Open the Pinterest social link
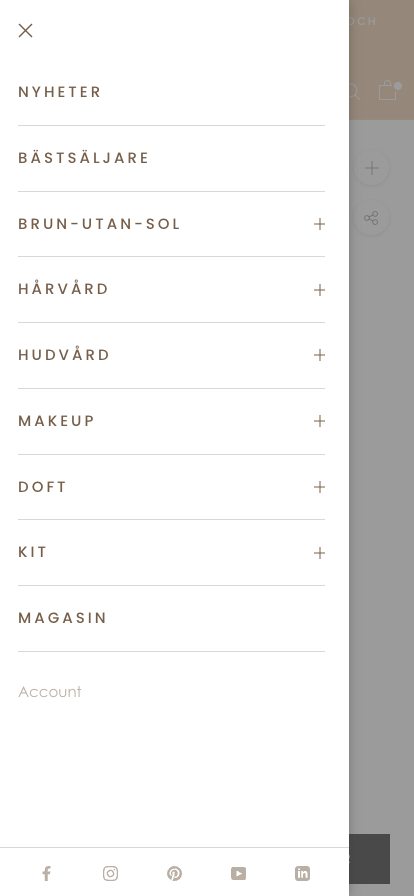This screenshot has height=896, width=414. pos(174,873)
